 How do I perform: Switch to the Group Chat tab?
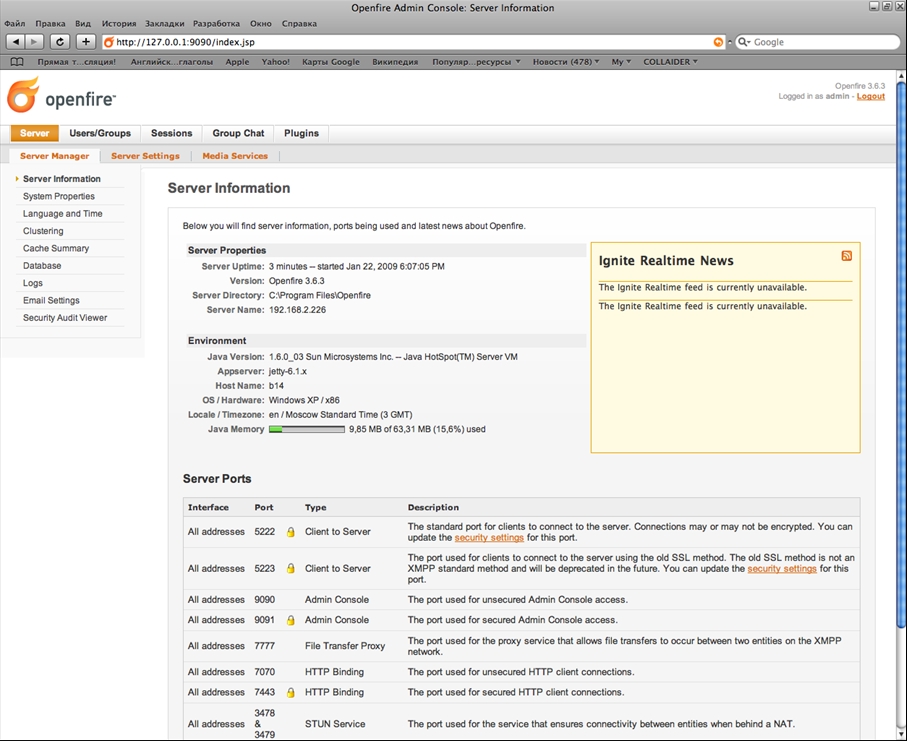(238, 133)
